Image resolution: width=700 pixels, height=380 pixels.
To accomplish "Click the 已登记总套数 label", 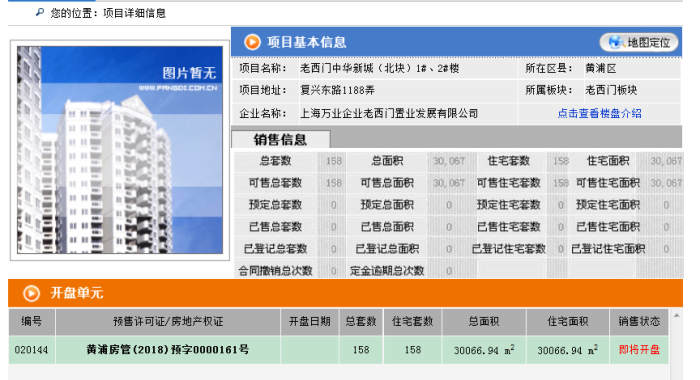I will click(x=275, y=248).
